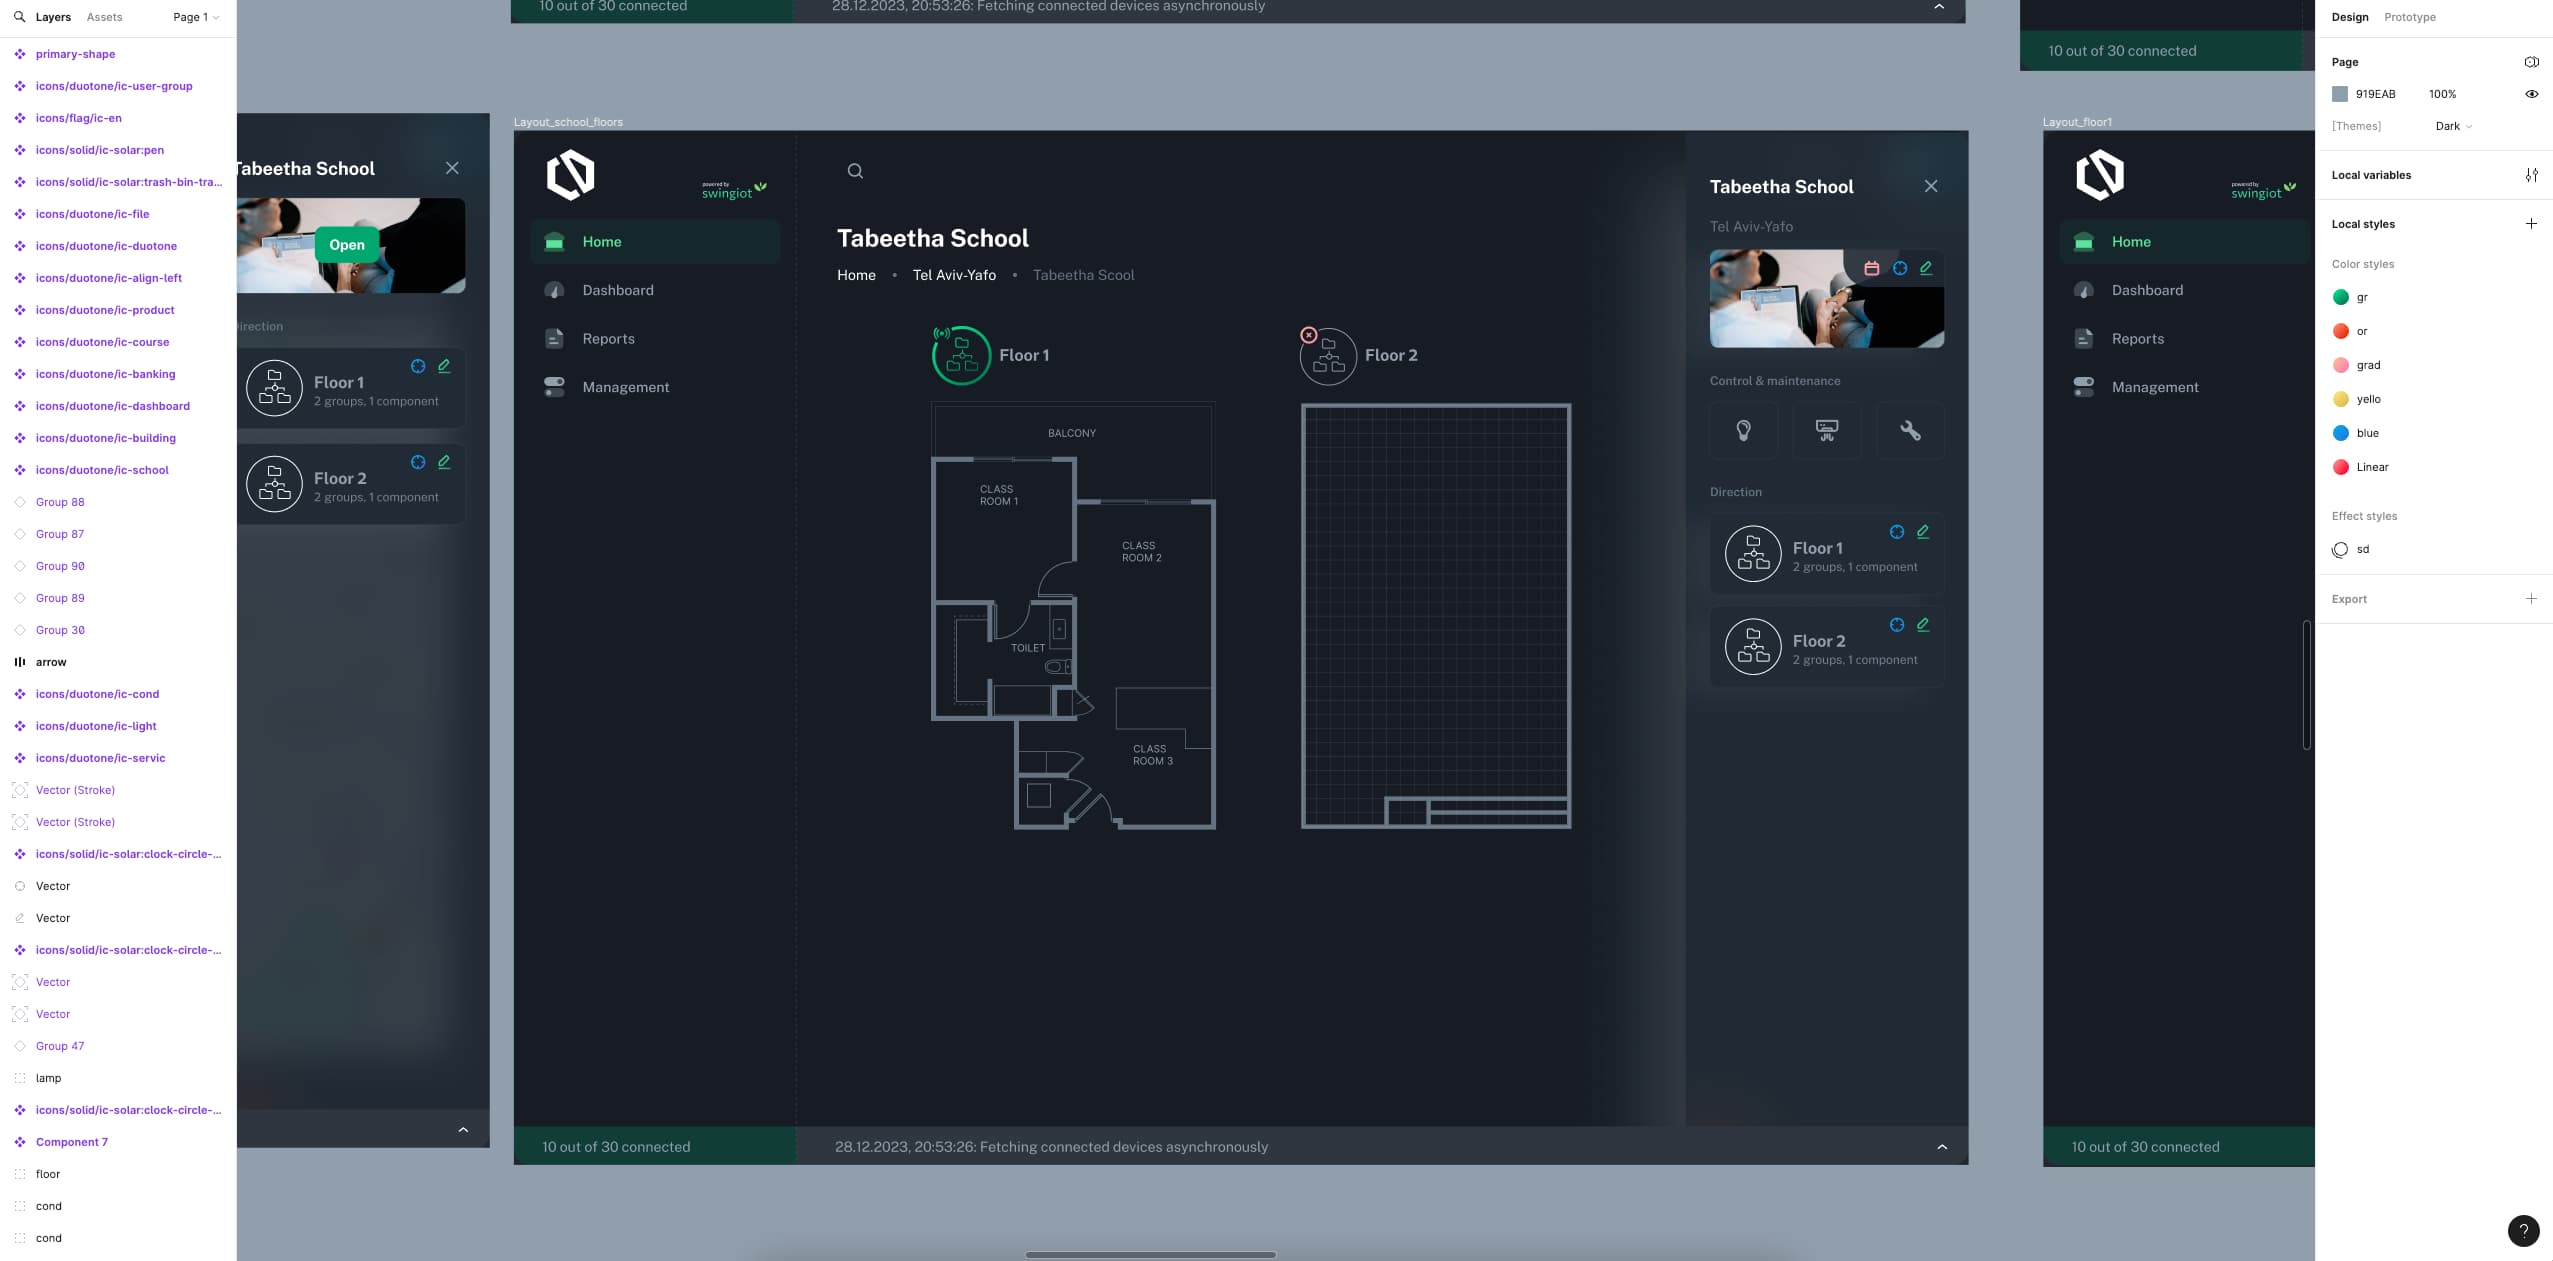Select the icons/duotone/ic-school layer

pos(102,470)
